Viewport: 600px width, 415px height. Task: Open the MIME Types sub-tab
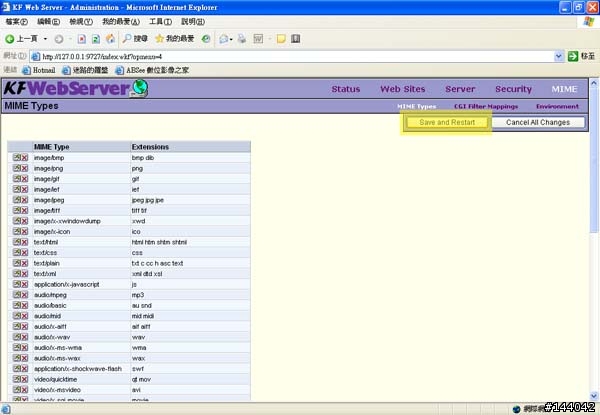pos(416,106)
